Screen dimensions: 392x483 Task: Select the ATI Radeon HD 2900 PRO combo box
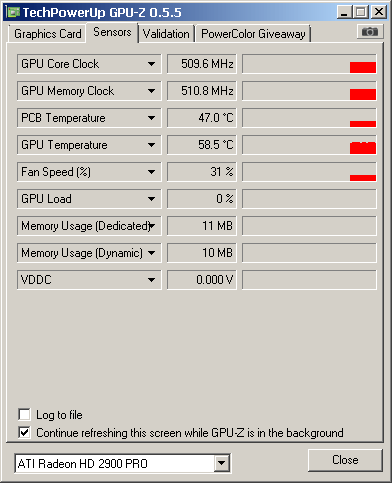click(122, 463)
